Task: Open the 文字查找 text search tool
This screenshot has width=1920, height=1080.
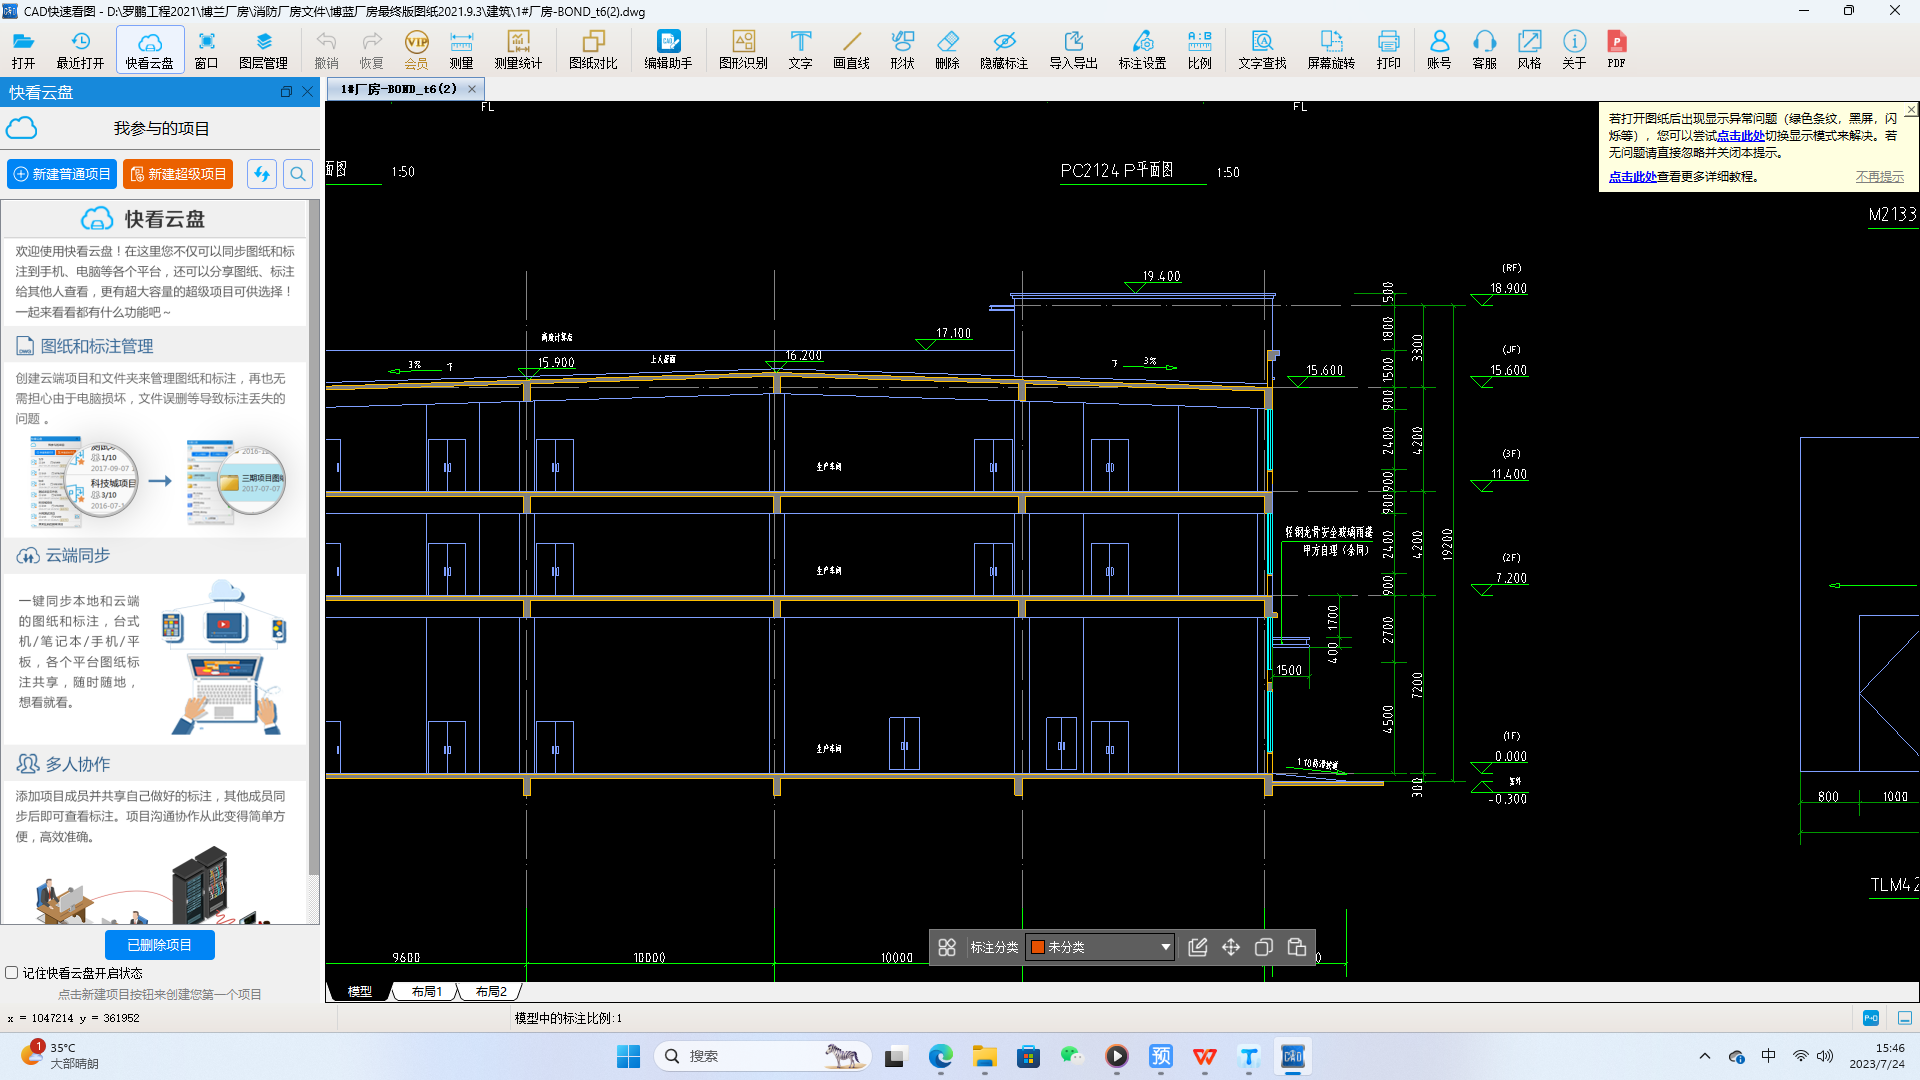Action: (x=1262, y=49)
